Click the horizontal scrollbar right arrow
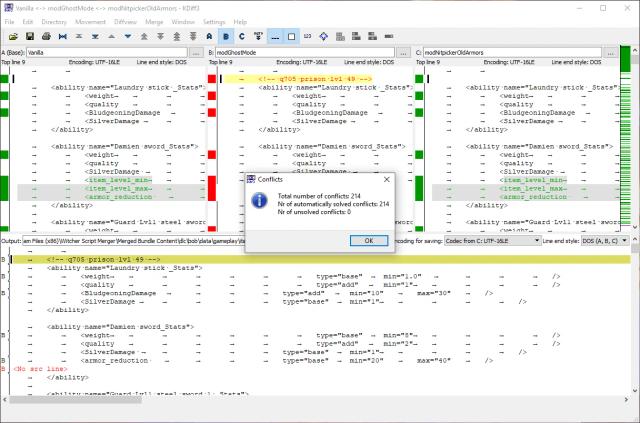This screenshot has width=640, height=423. (x=627, y=400)
